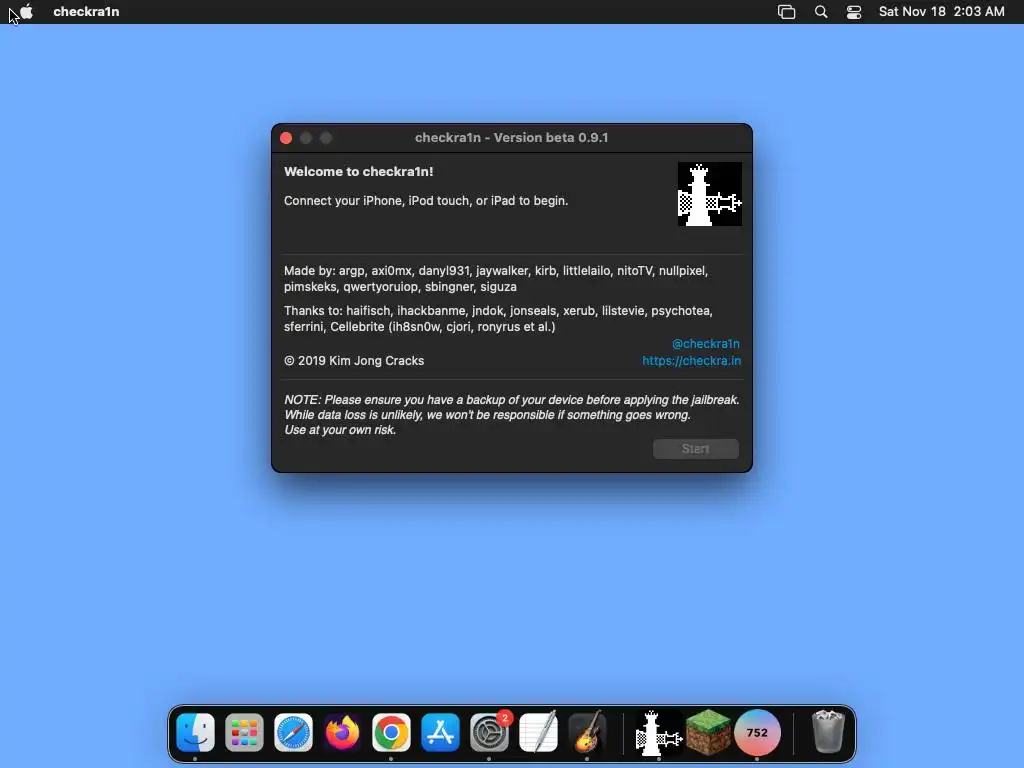The width and height of the screenshot is (1024, 768).
Task: Open Finder from the Dock
Action: click(195, 732)
